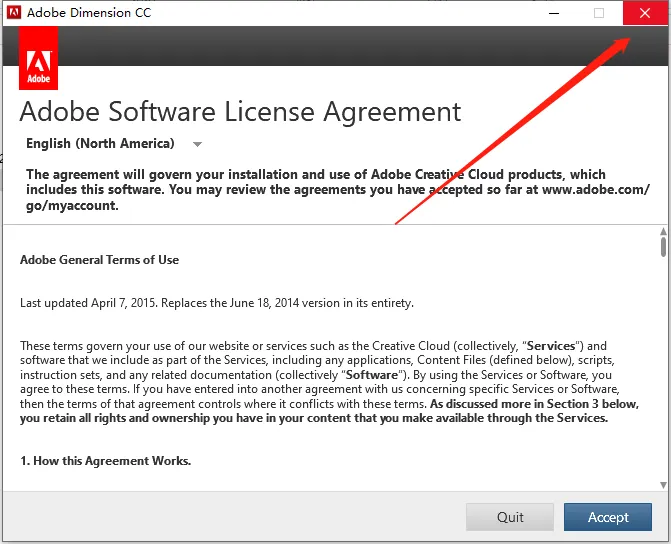Click the disabled maximize button in title bar

599,13
